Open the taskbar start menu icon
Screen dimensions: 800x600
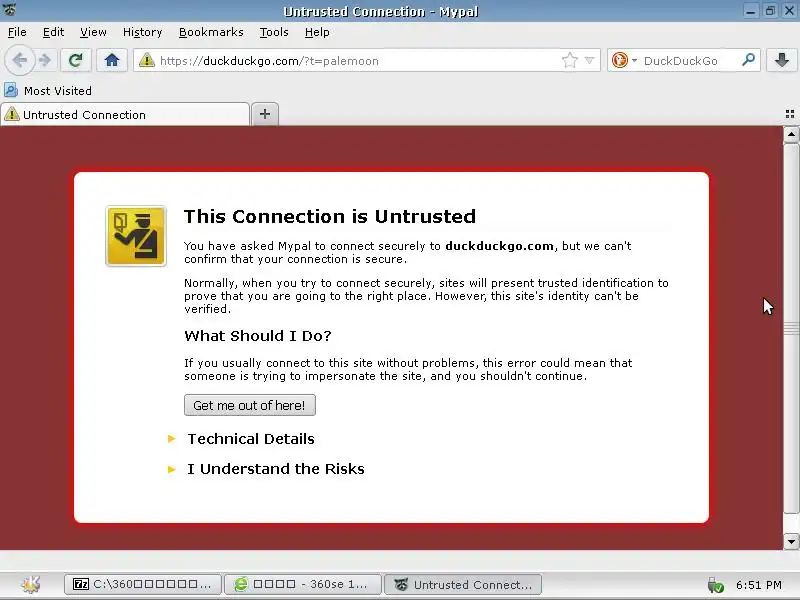[x=31, y=584]
